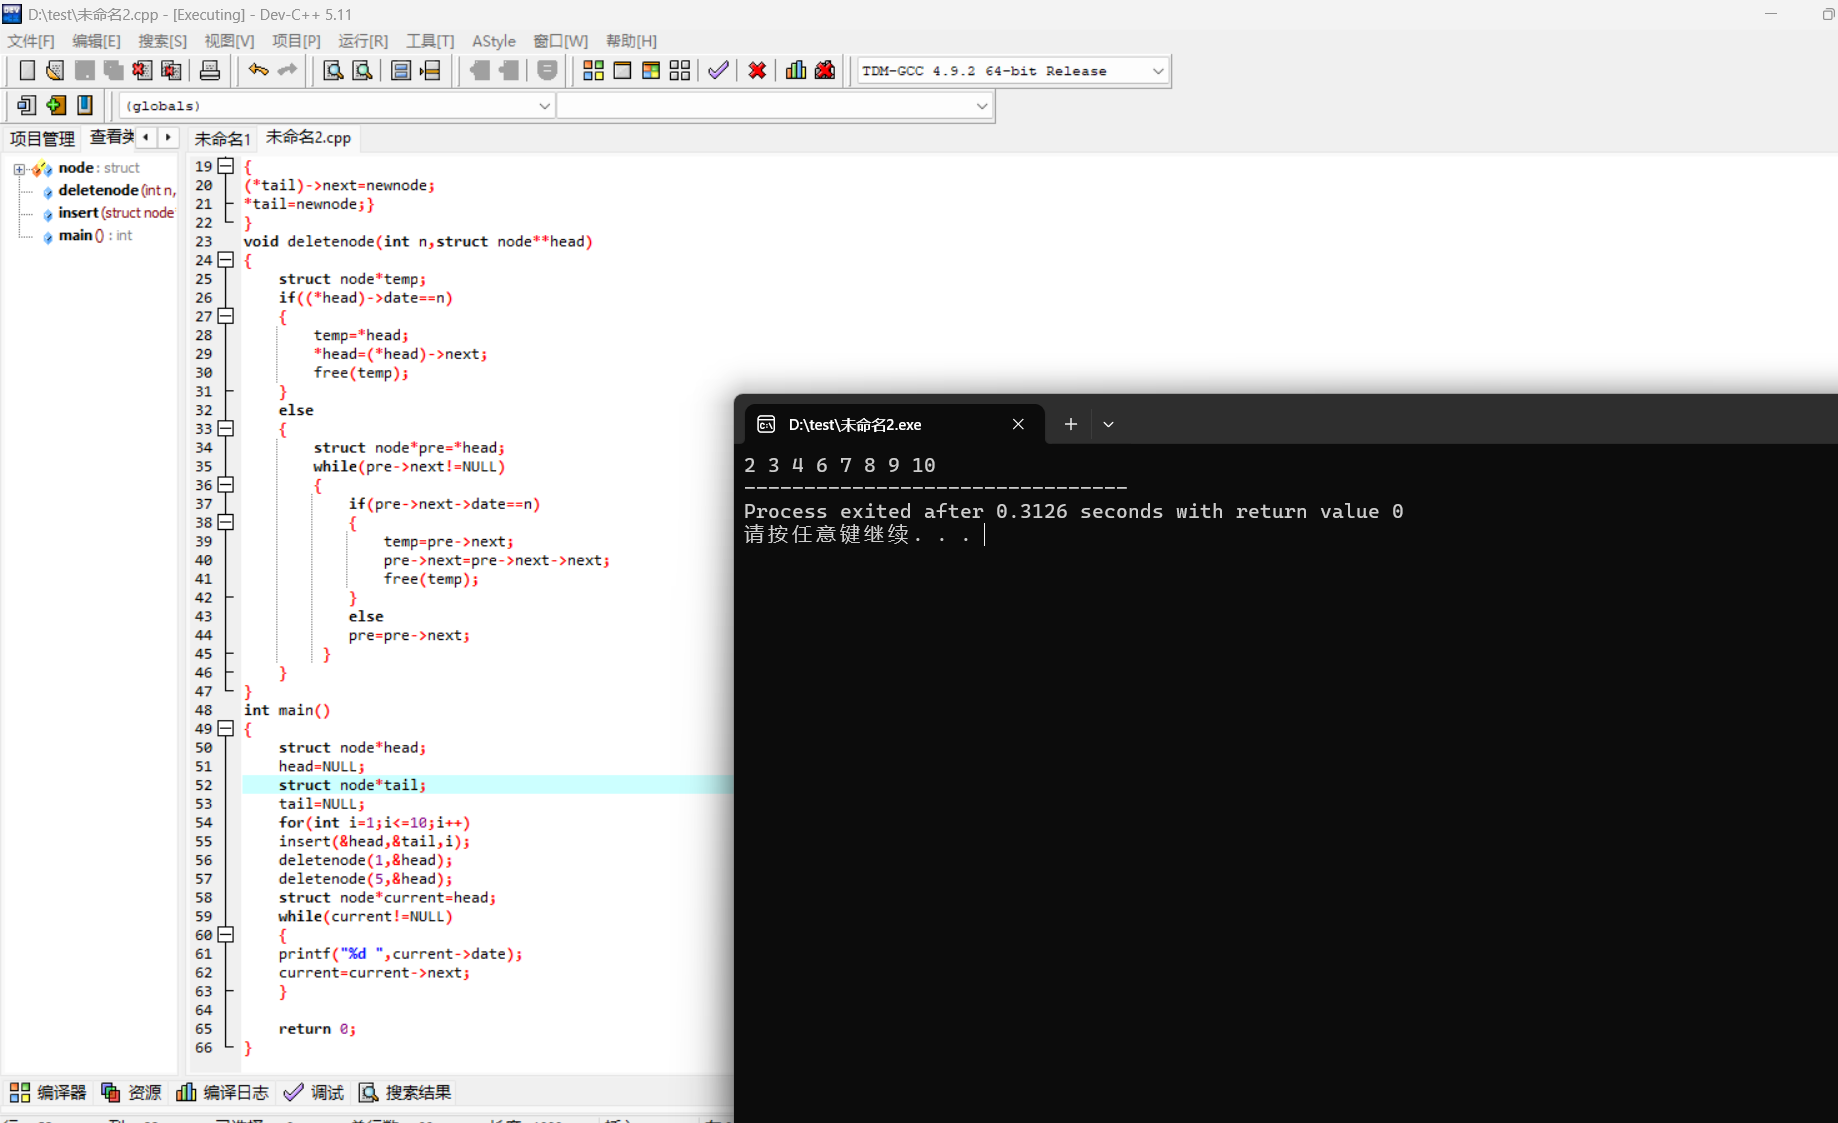Collapse the while loop fold at line 60
This screenshot has width=1838, height=1123.
point(226,935)
